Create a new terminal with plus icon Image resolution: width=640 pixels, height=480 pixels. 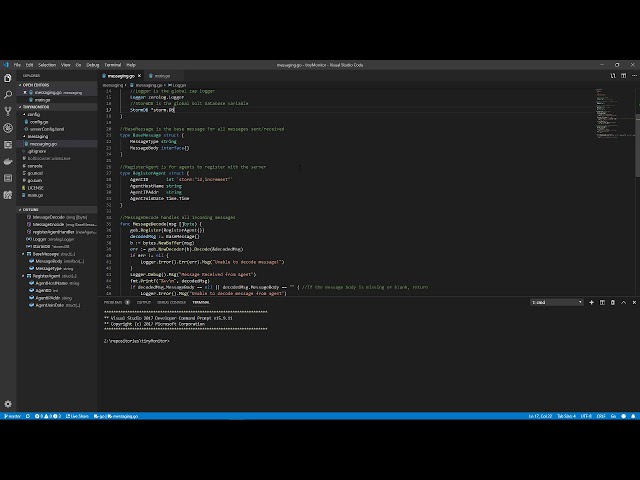(591, 302)
